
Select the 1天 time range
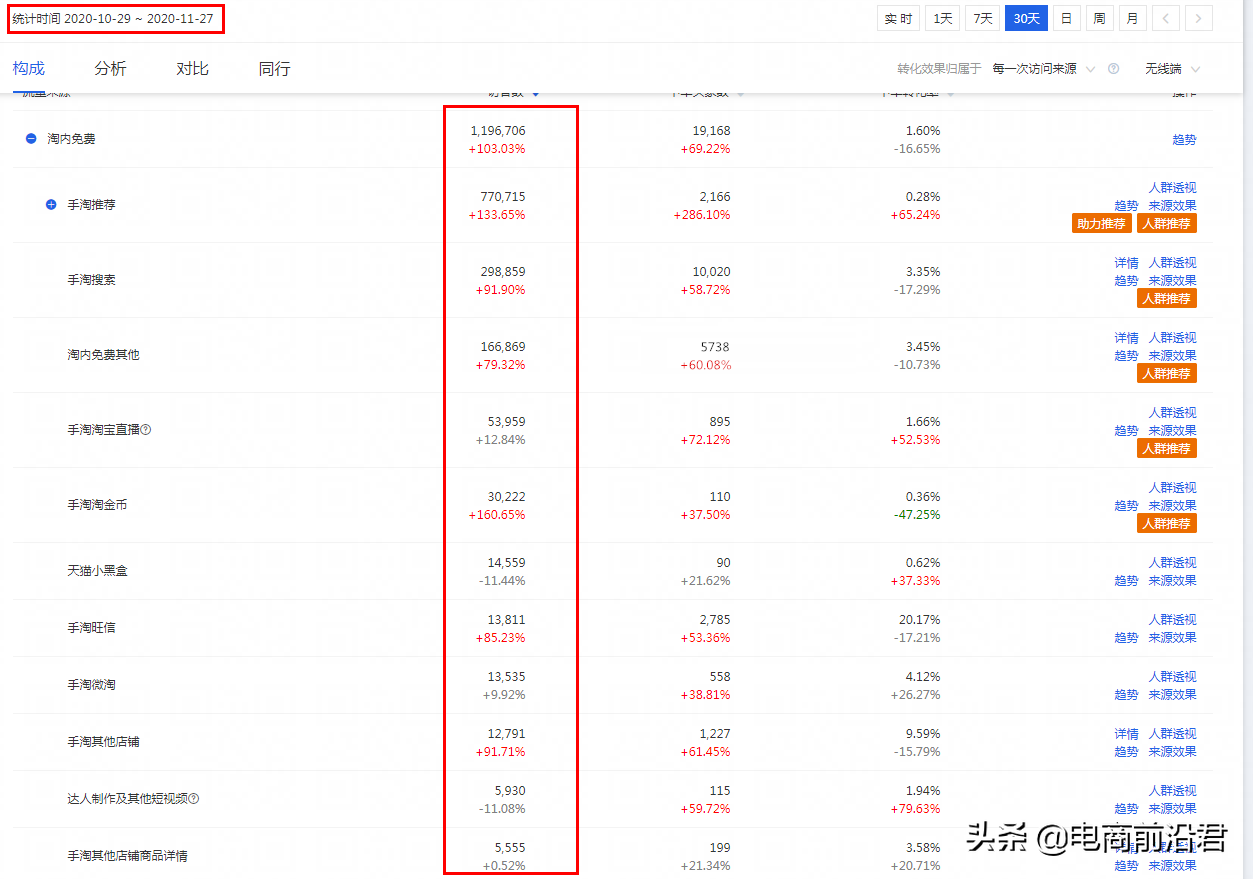point(942,18)
